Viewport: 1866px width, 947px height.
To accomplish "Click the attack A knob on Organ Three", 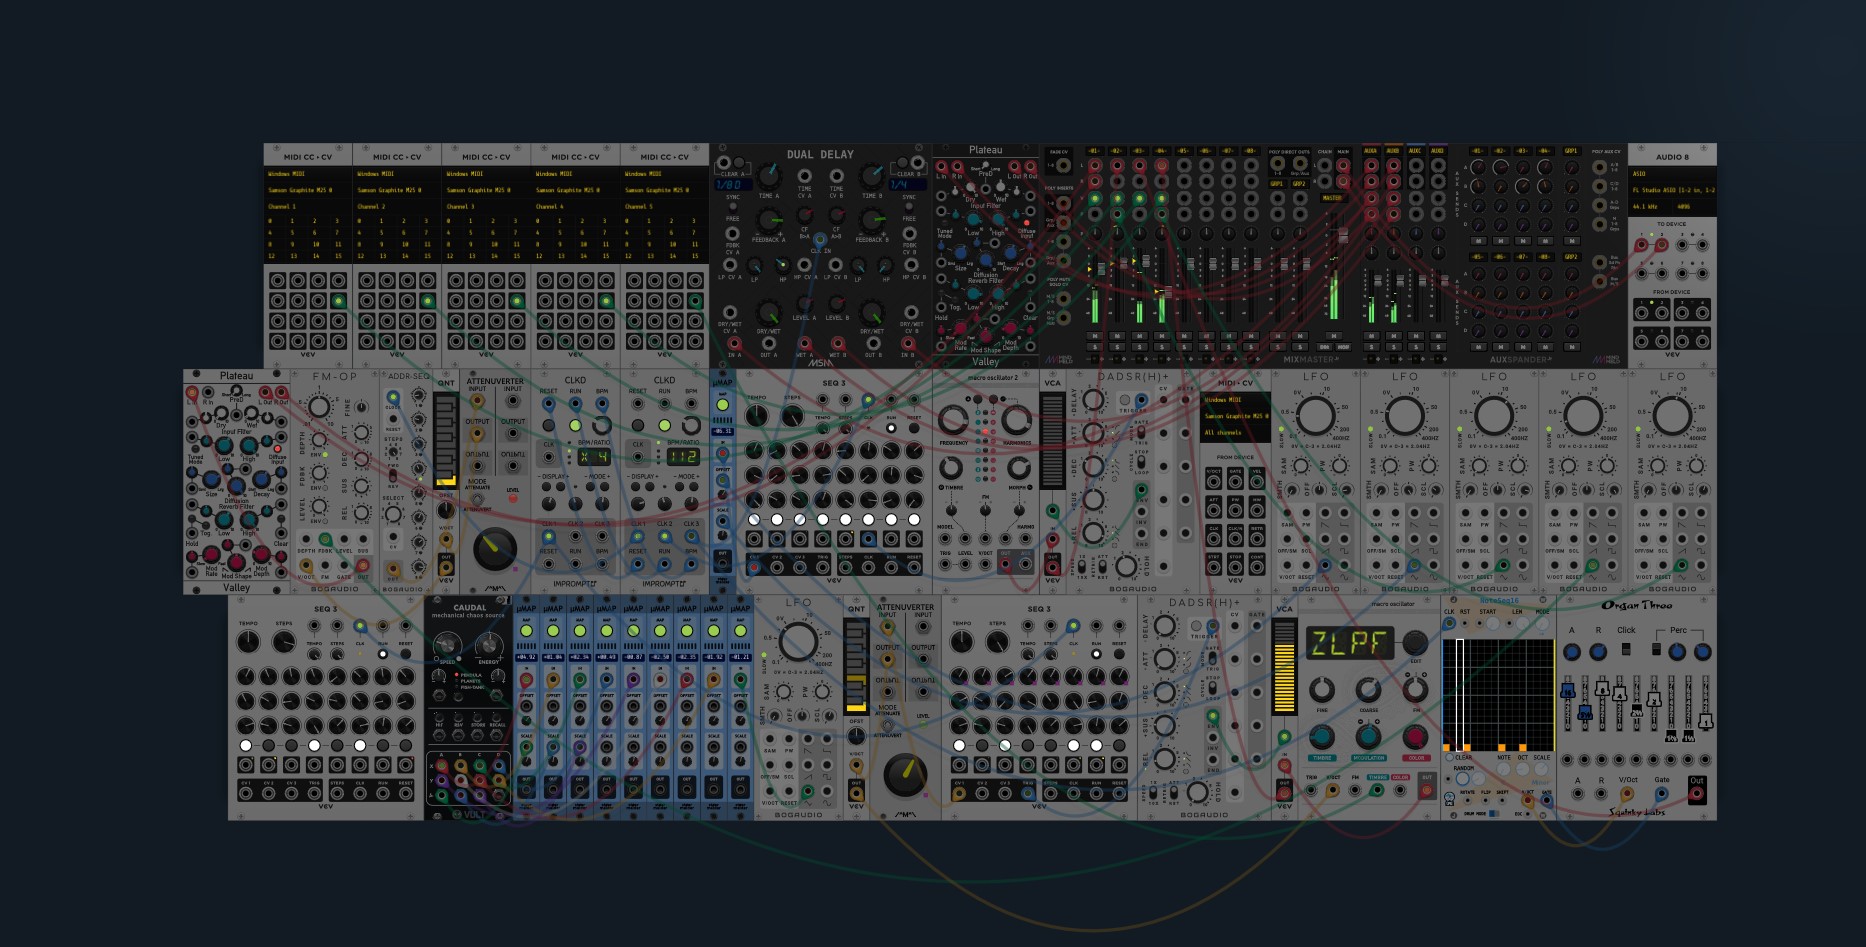I will (x=1571, y=652).
